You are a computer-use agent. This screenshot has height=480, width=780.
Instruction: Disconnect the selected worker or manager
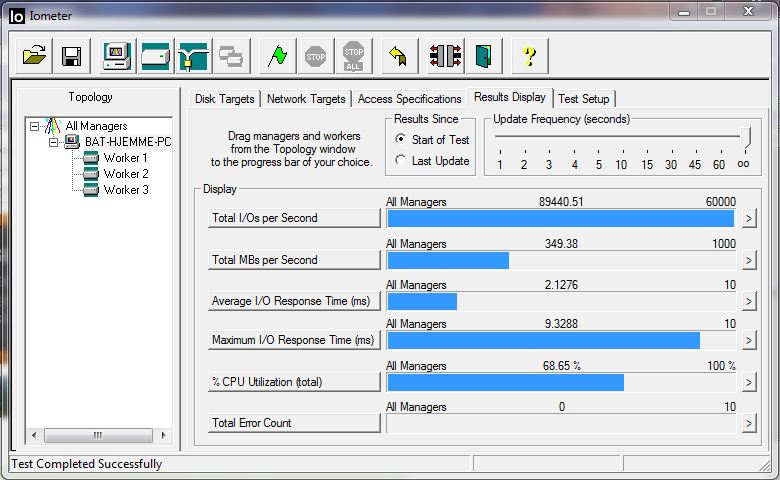pyautogui.click(x=446, y=56)
